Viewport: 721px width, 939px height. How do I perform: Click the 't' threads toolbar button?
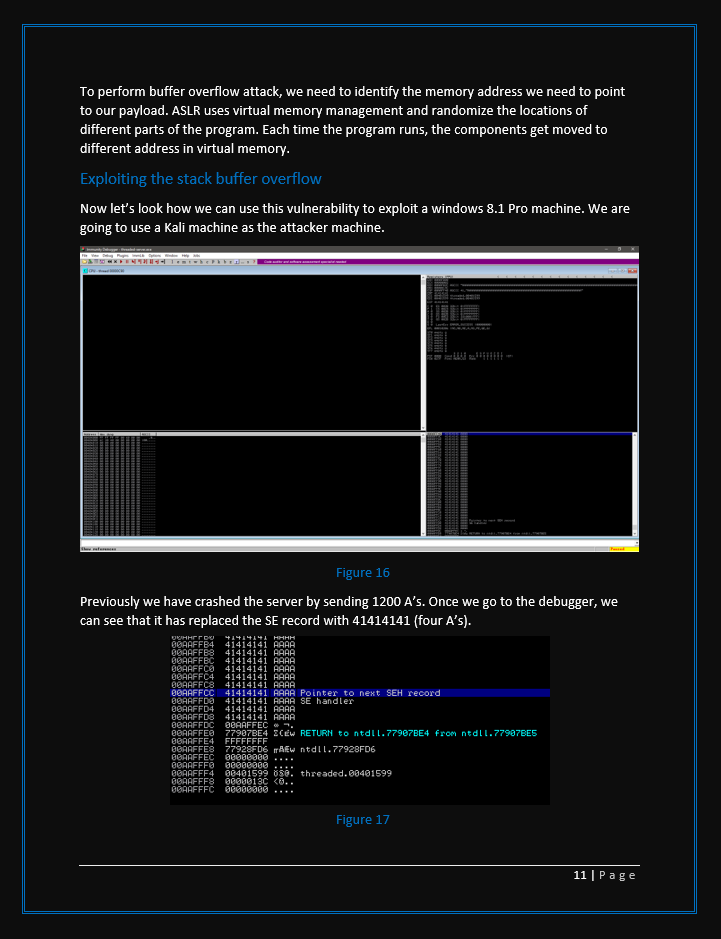(x=189, y=262)
